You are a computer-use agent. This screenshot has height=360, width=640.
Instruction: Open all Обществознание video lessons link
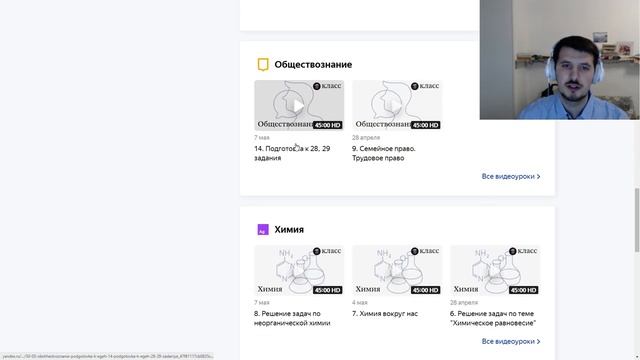[x=511, y=176]
